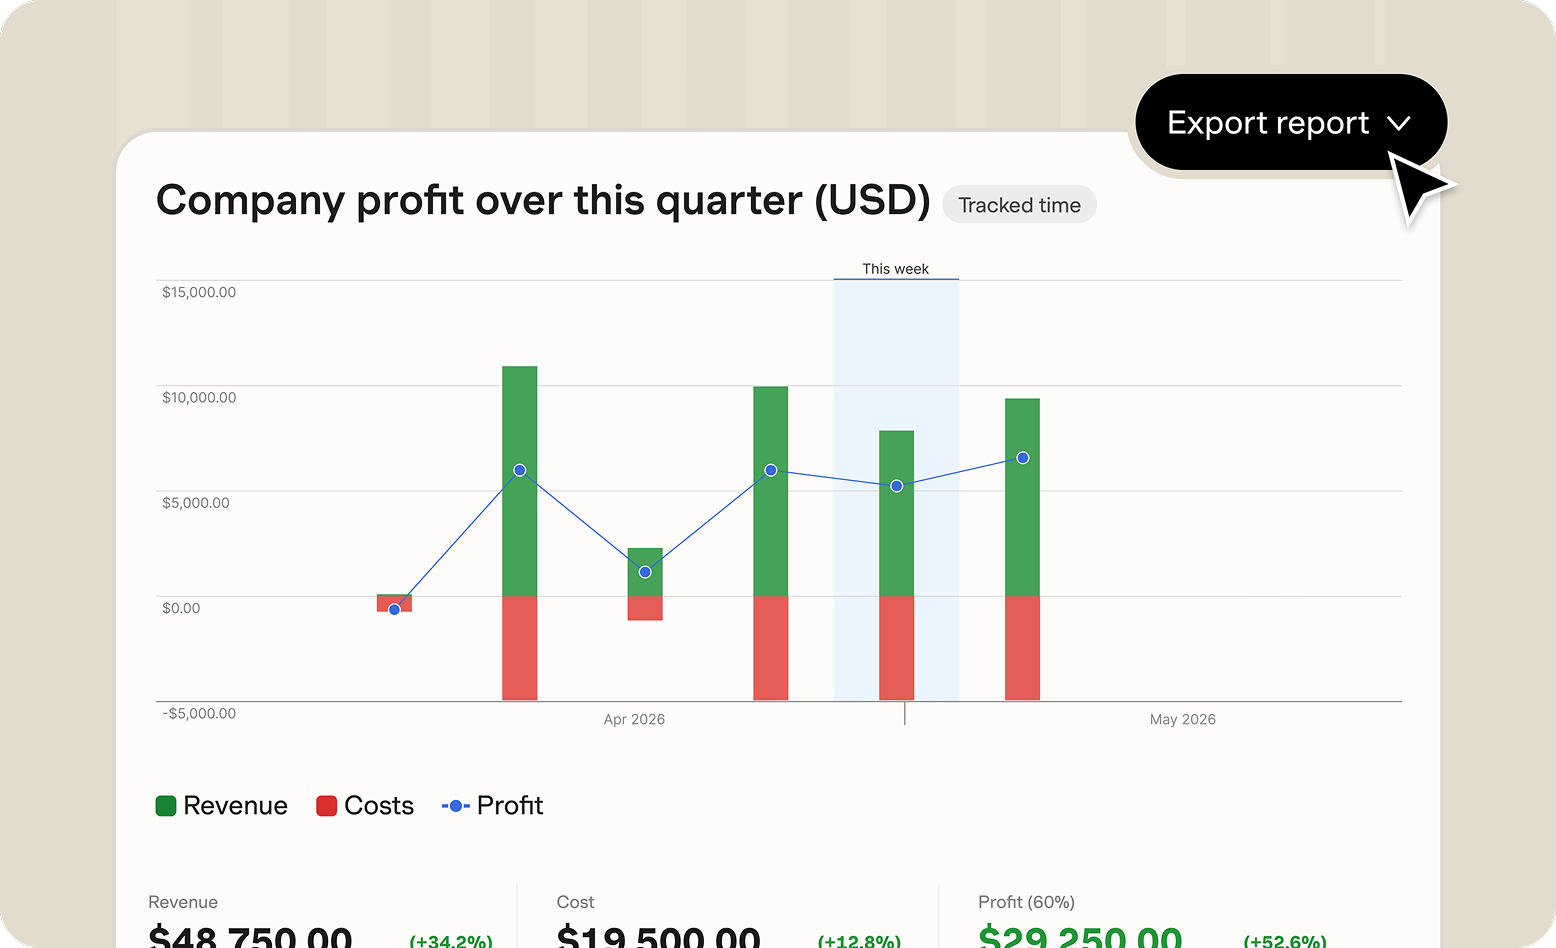The image size is (1556, 948).
Task: Click the last profit dot before May 2026
Action: [1022, 457]
